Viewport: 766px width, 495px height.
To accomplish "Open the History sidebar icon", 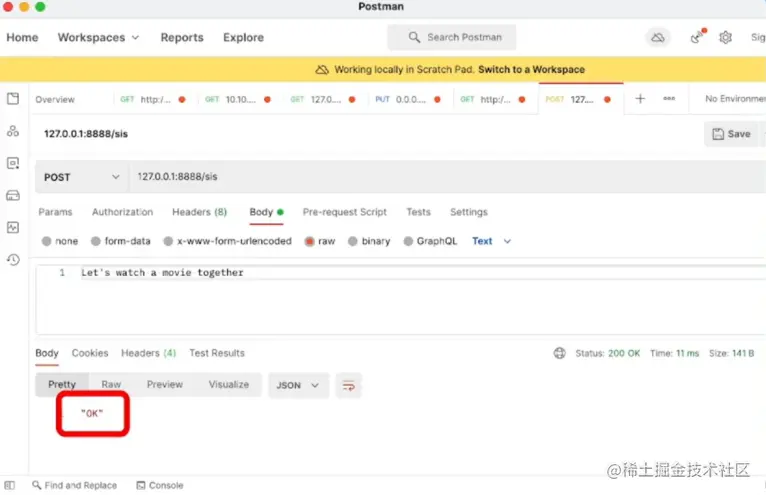I will [x=13, y=259].
